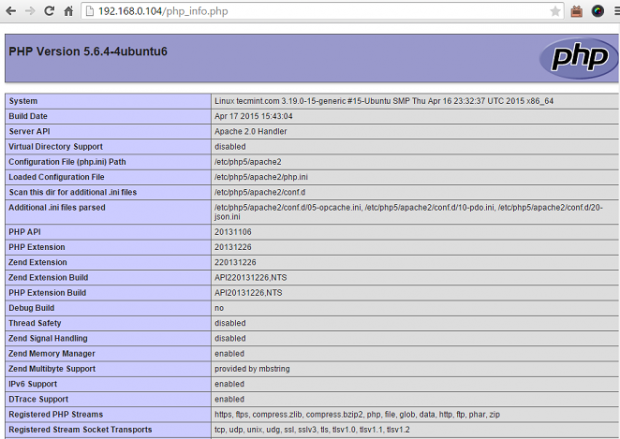Image resolution: width=620 pixels, height=439 pixels.
Task: Click the page icon in the address bar
Action: point(90,11)
